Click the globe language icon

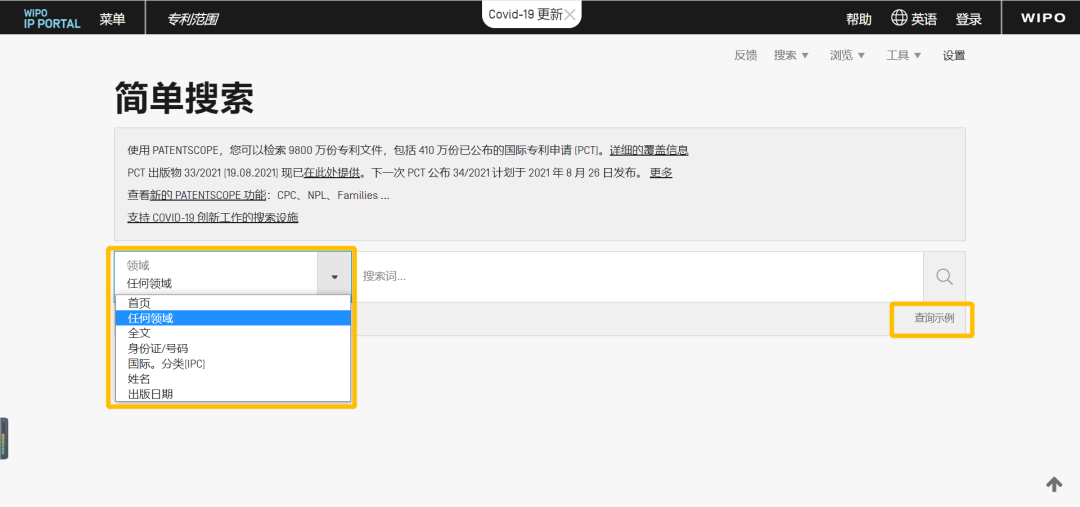tap(899, 18)
